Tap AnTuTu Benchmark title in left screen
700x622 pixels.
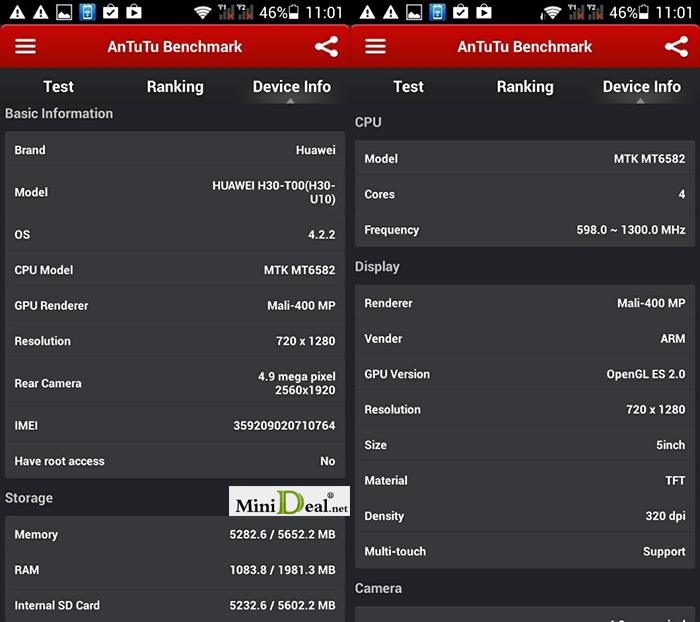[x=175, y=46]
